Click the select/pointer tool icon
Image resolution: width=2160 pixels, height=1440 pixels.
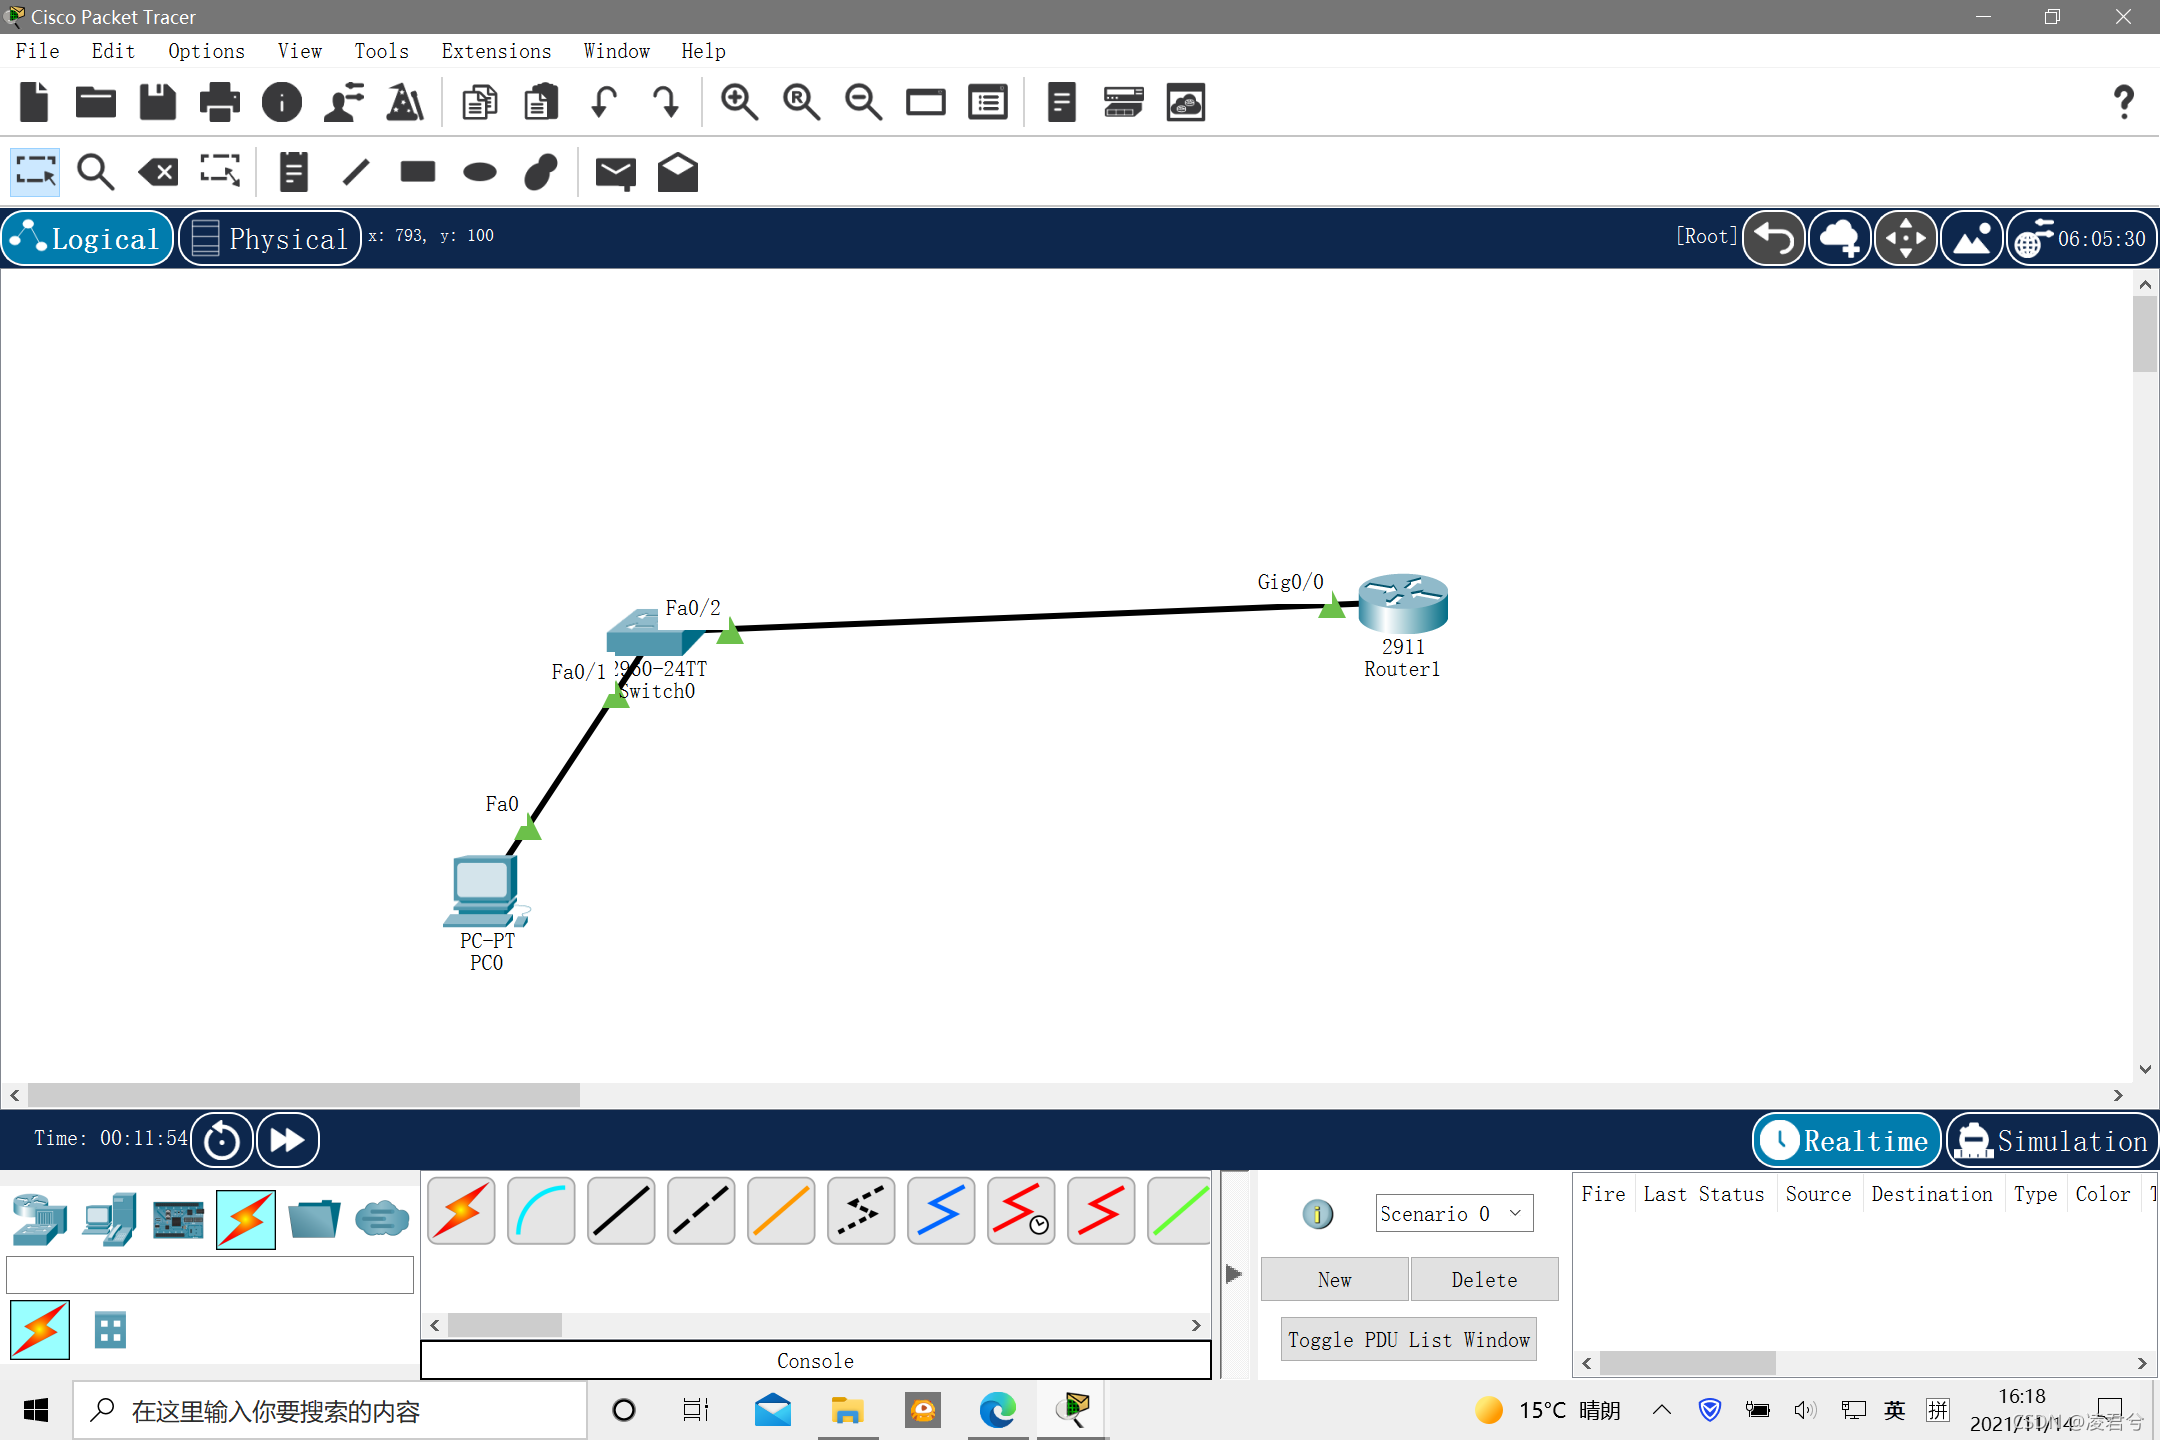coord(35,172)
